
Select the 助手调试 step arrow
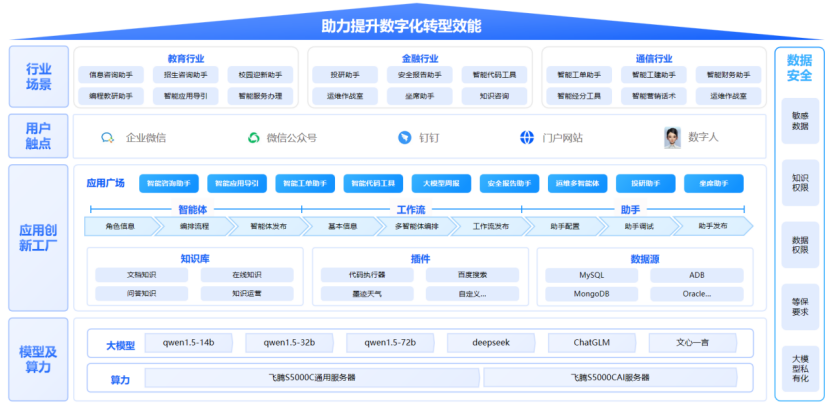(x=638, y=227)
